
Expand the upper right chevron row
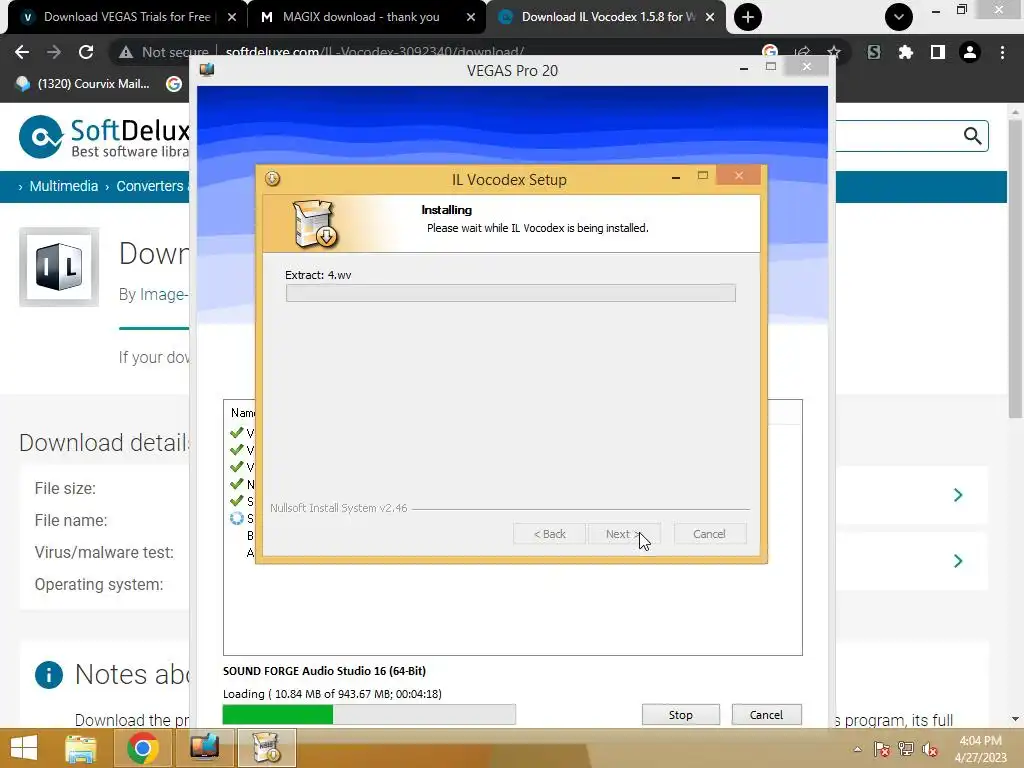tap(958, 495)
